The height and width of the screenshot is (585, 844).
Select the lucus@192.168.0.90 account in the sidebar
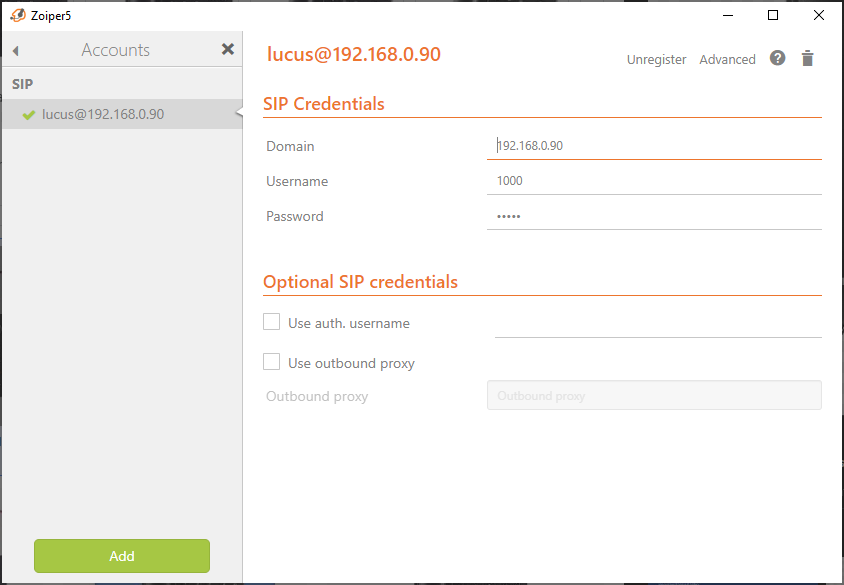(x=102, y=114)
